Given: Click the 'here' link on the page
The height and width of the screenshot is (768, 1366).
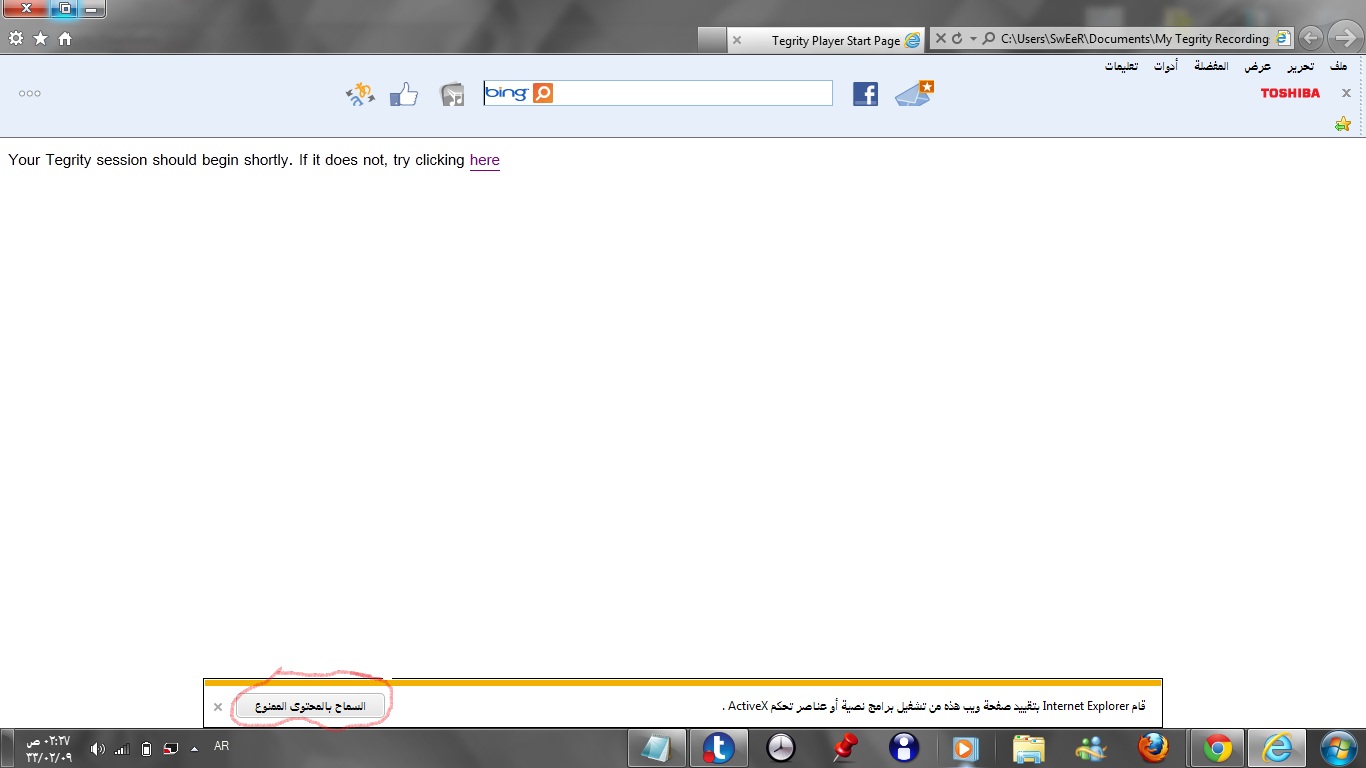Looking at the screenshot, I should pos(484,160).
